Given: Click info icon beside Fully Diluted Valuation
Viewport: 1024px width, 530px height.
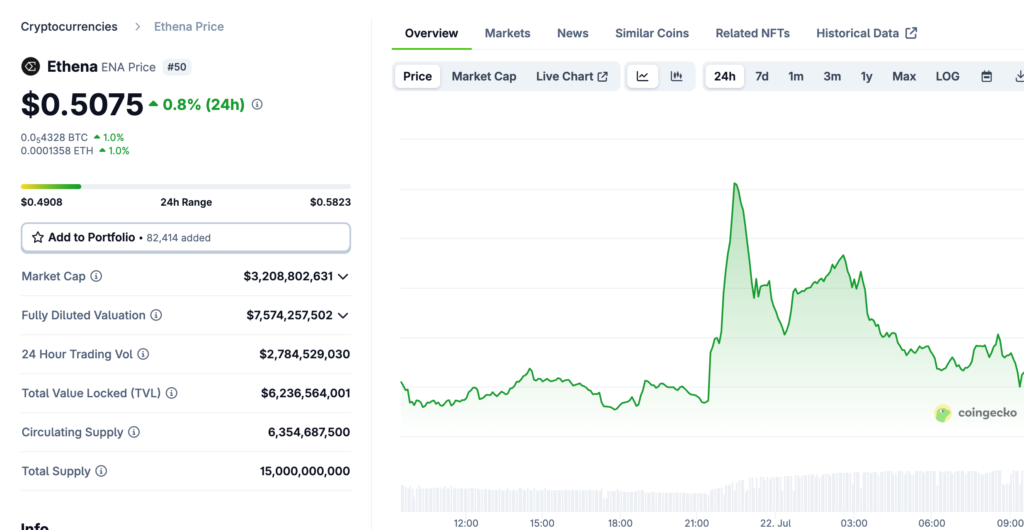Looking at the screenshot, I should tap(156, 315).
